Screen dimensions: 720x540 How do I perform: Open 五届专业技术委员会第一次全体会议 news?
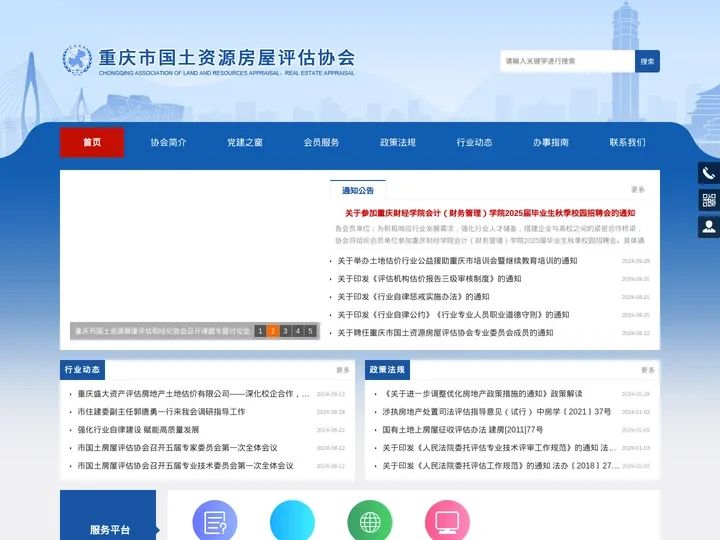tap(186, 466)
